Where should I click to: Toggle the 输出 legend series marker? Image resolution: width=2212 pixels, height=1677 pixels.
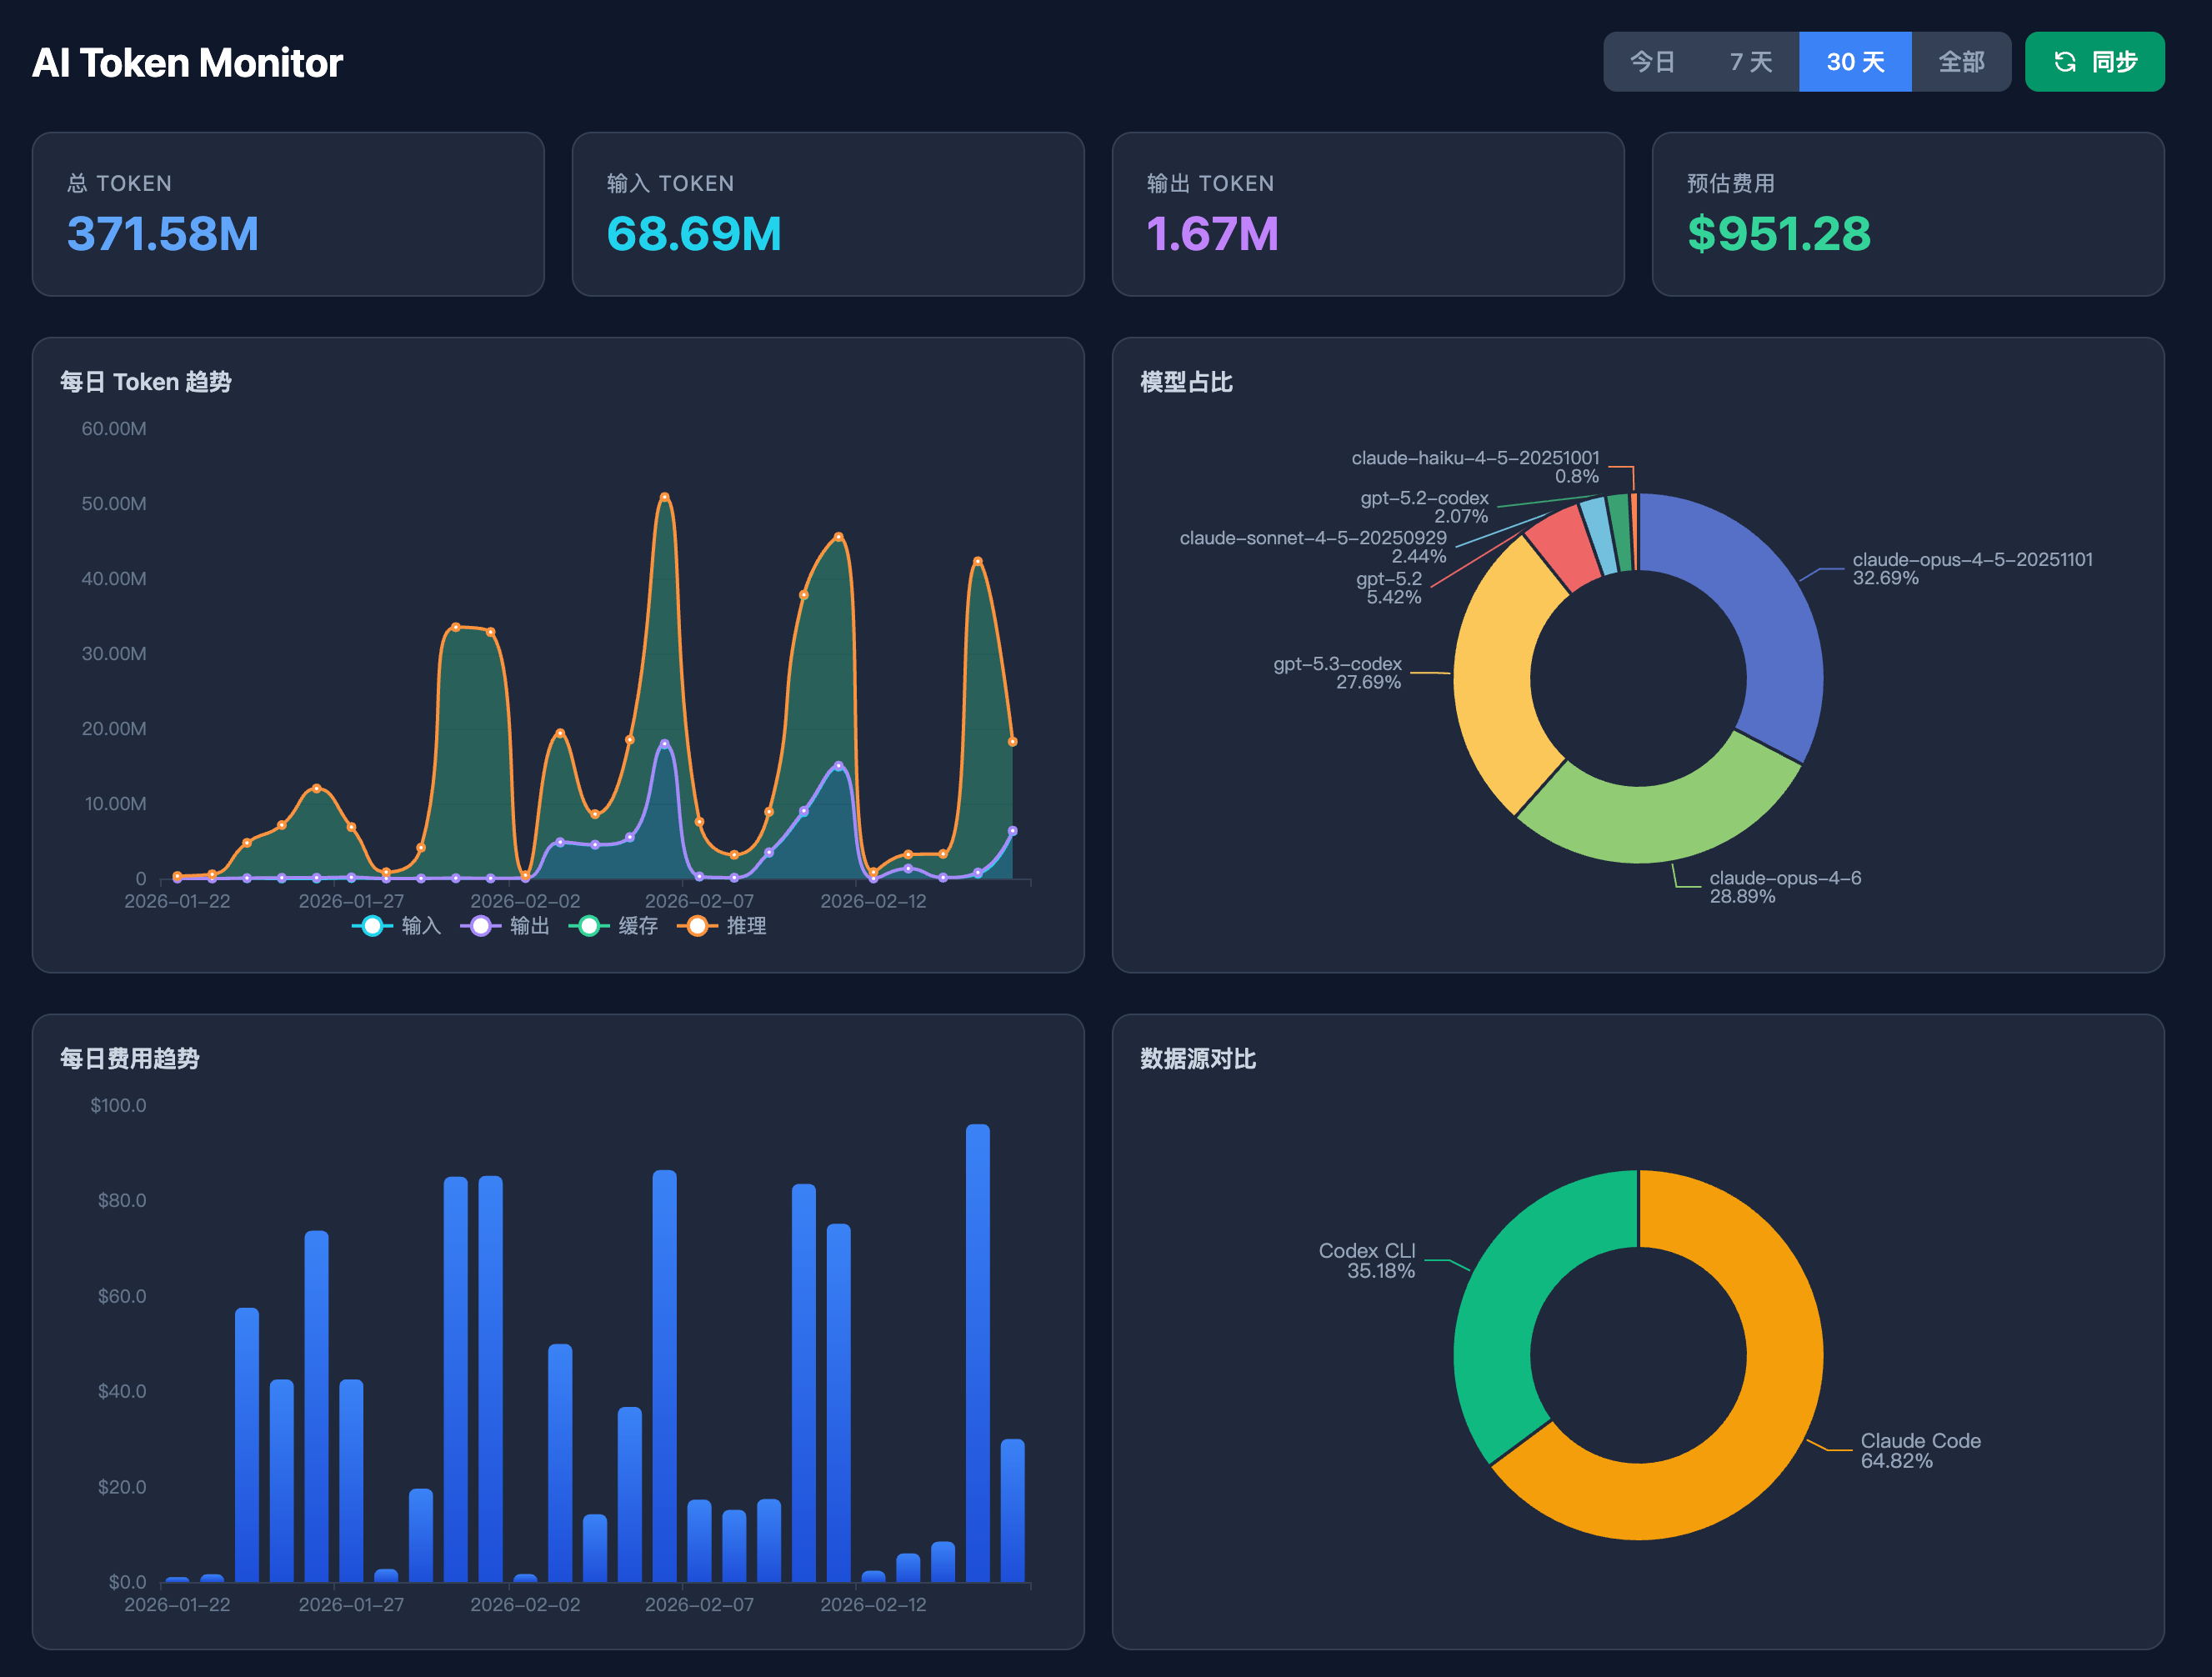[481, 926]
